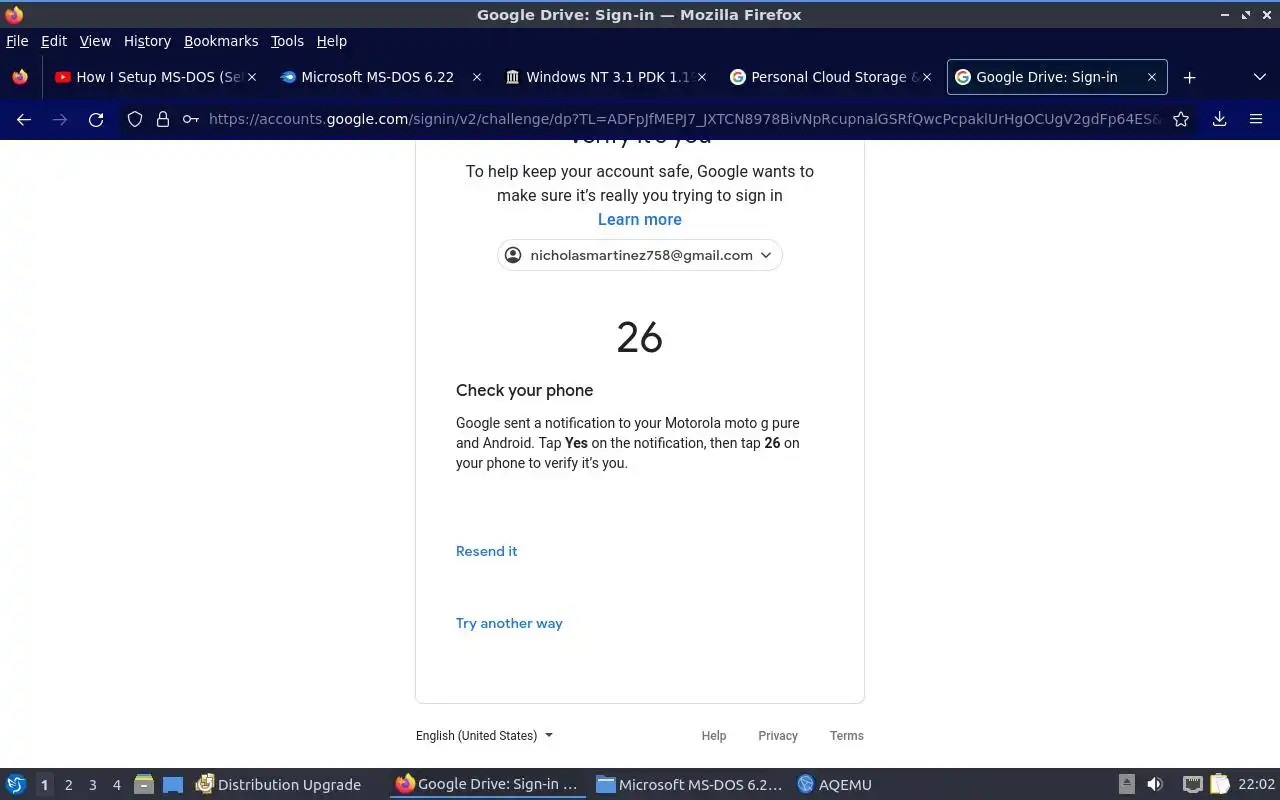
Task: Click the Resend it link
Action: [487, 551]
